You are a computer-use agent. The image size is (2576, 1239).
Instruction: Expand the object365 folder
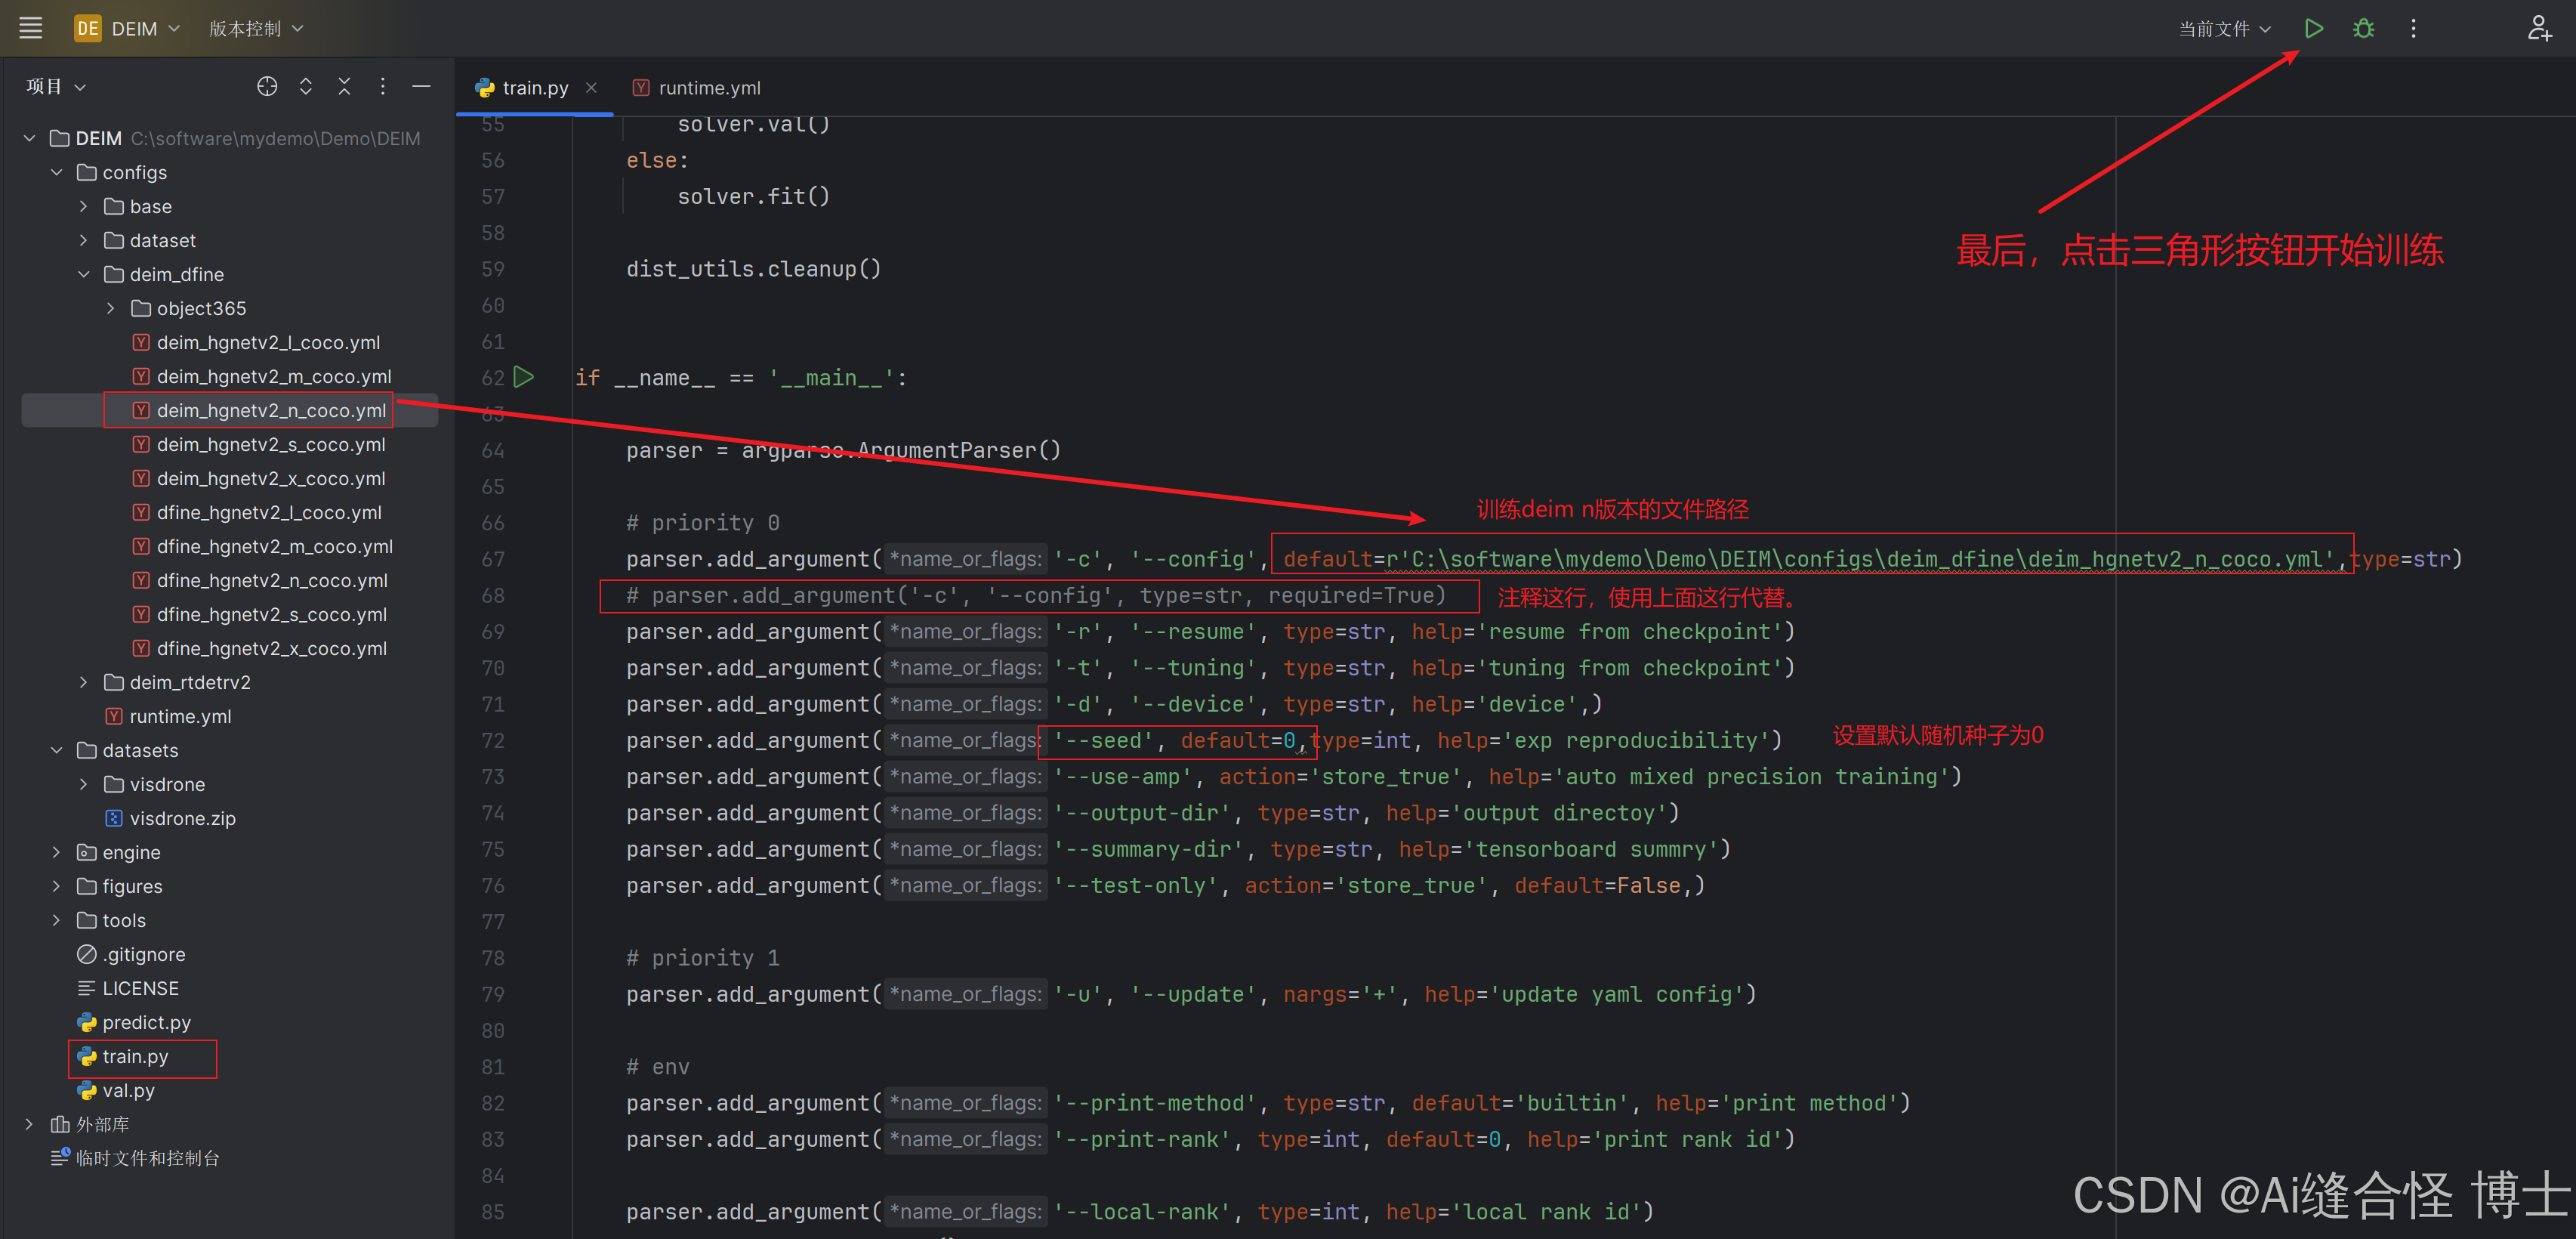111,308
